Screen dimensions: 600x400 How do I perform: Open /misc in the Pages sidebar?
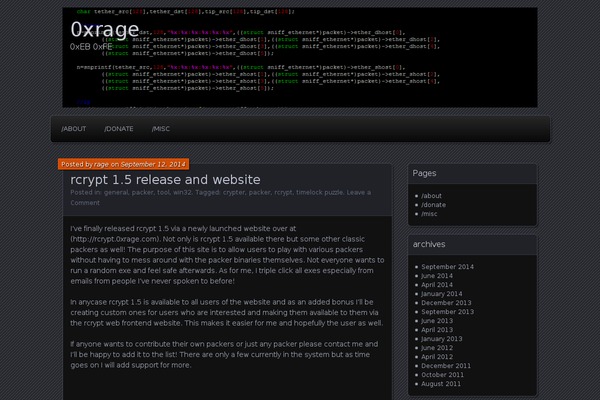[x=429, y=214]
